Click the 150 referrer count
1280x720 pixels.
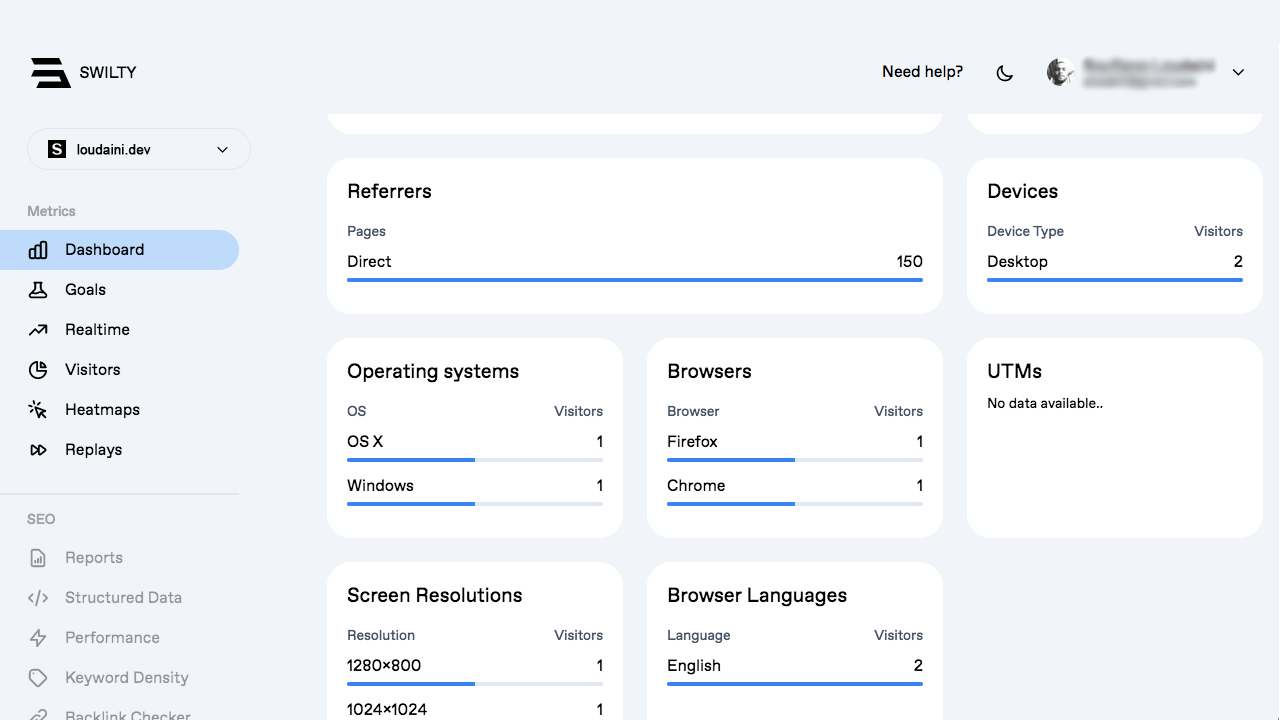(x=909, y=262)
